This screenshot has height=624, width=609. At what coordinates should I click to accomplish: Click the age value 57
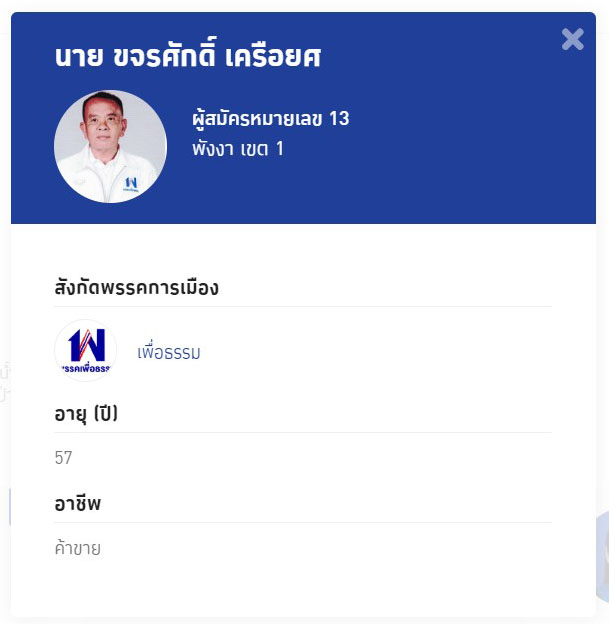[64, 458]
